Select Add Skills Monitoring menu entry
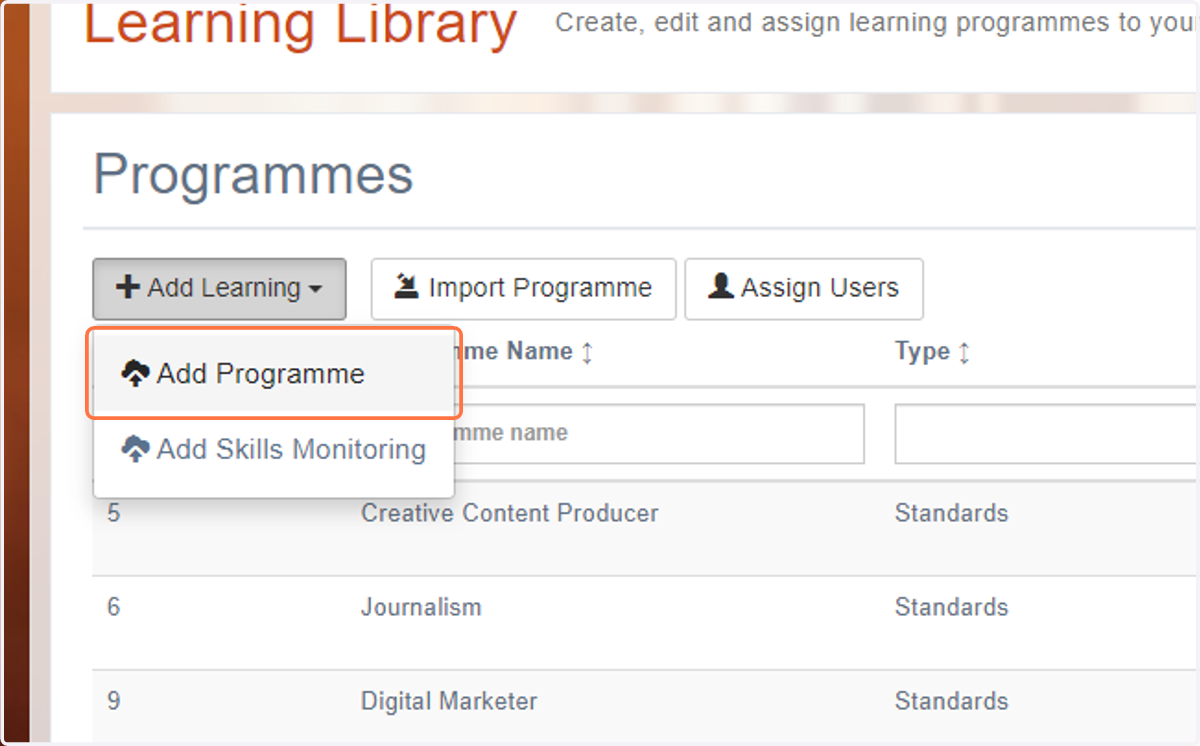The image size is (1200, 746). 274,450
